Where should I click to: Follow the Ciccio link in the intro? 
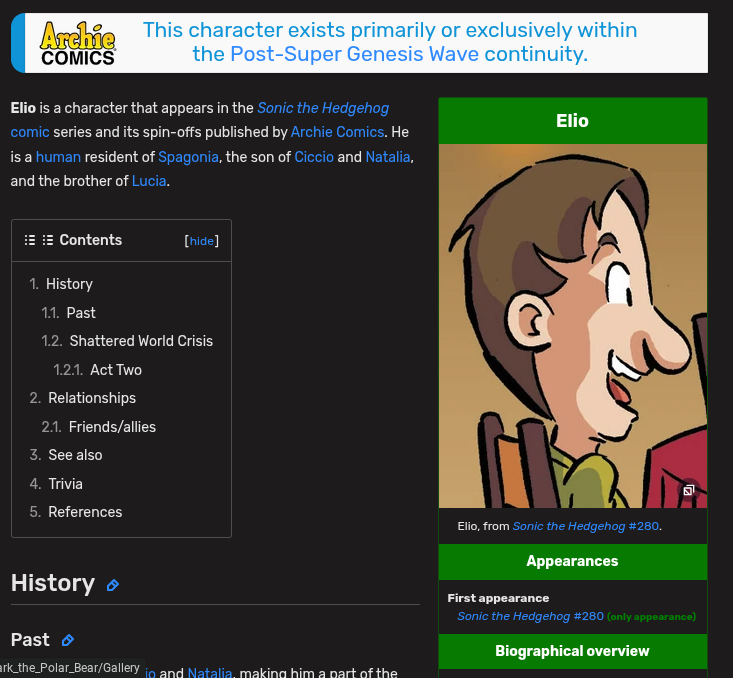[x=314, y=157]
